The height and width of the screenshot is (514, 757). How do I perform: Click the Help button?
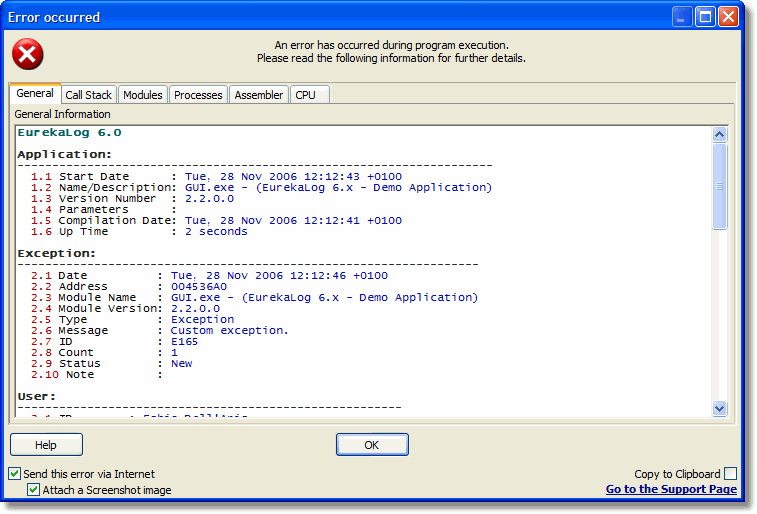tap(46, 445)
